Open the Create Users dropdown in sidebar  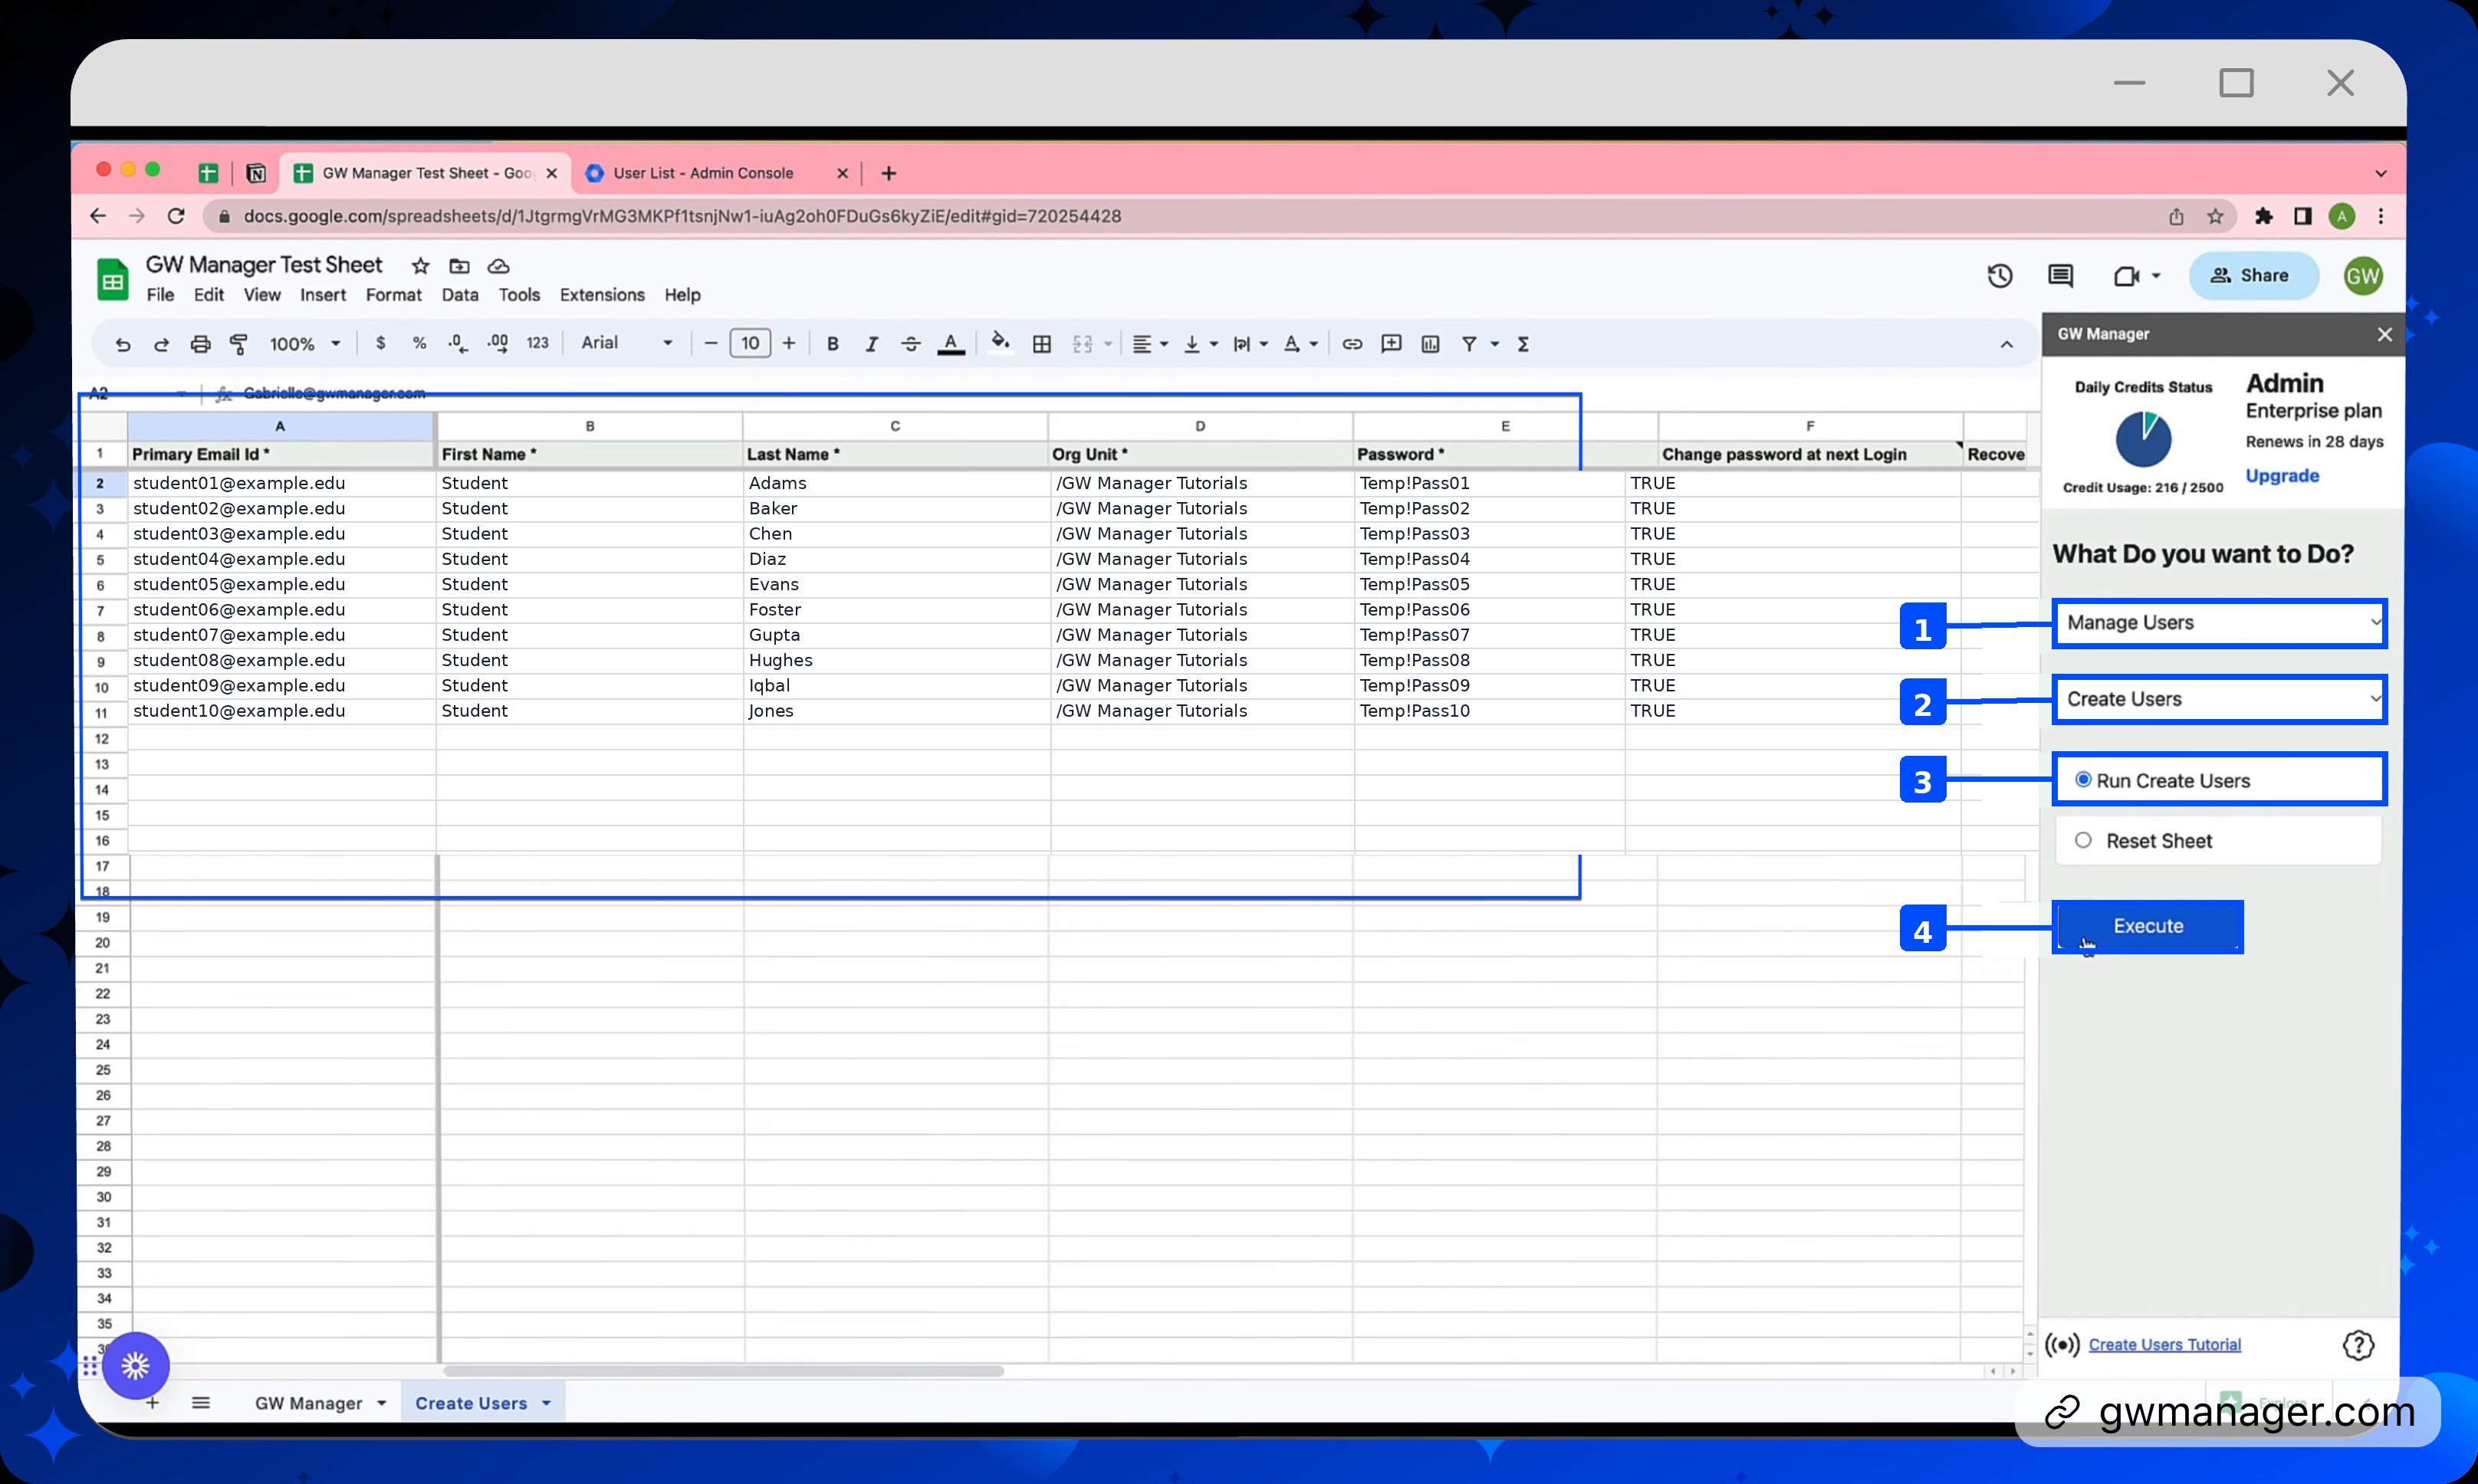click(x=2220, y=699)
